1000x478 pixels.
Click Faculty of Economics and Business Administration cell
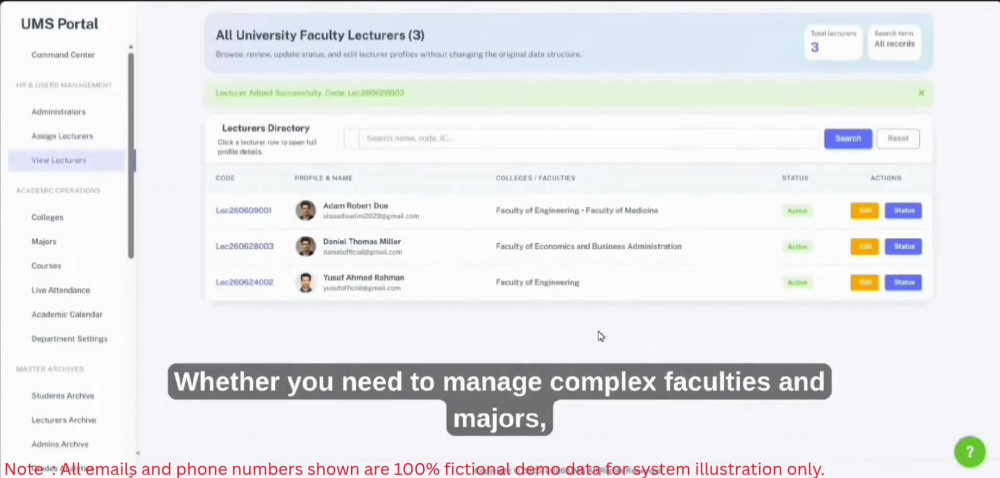(x=588, y=246)
